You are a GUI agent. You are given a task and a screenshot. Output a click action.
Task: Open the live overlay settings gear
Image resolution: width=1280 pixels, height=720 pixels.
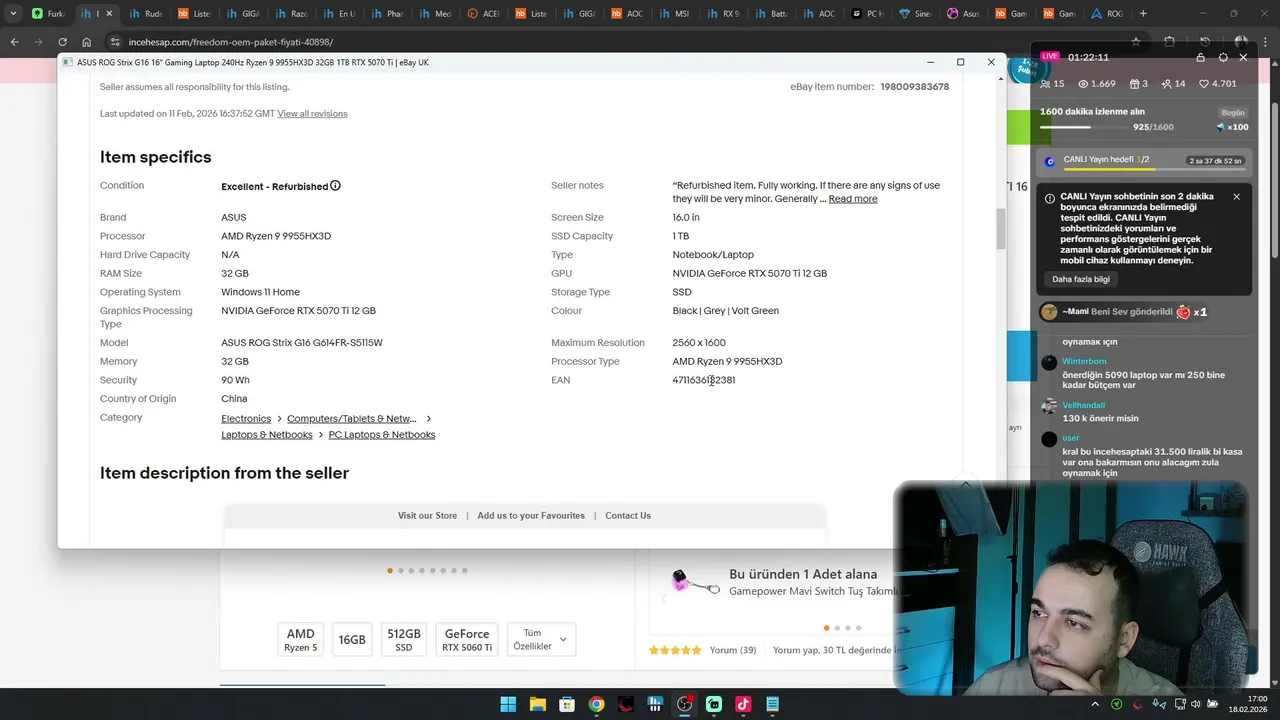coord(1223,57)
